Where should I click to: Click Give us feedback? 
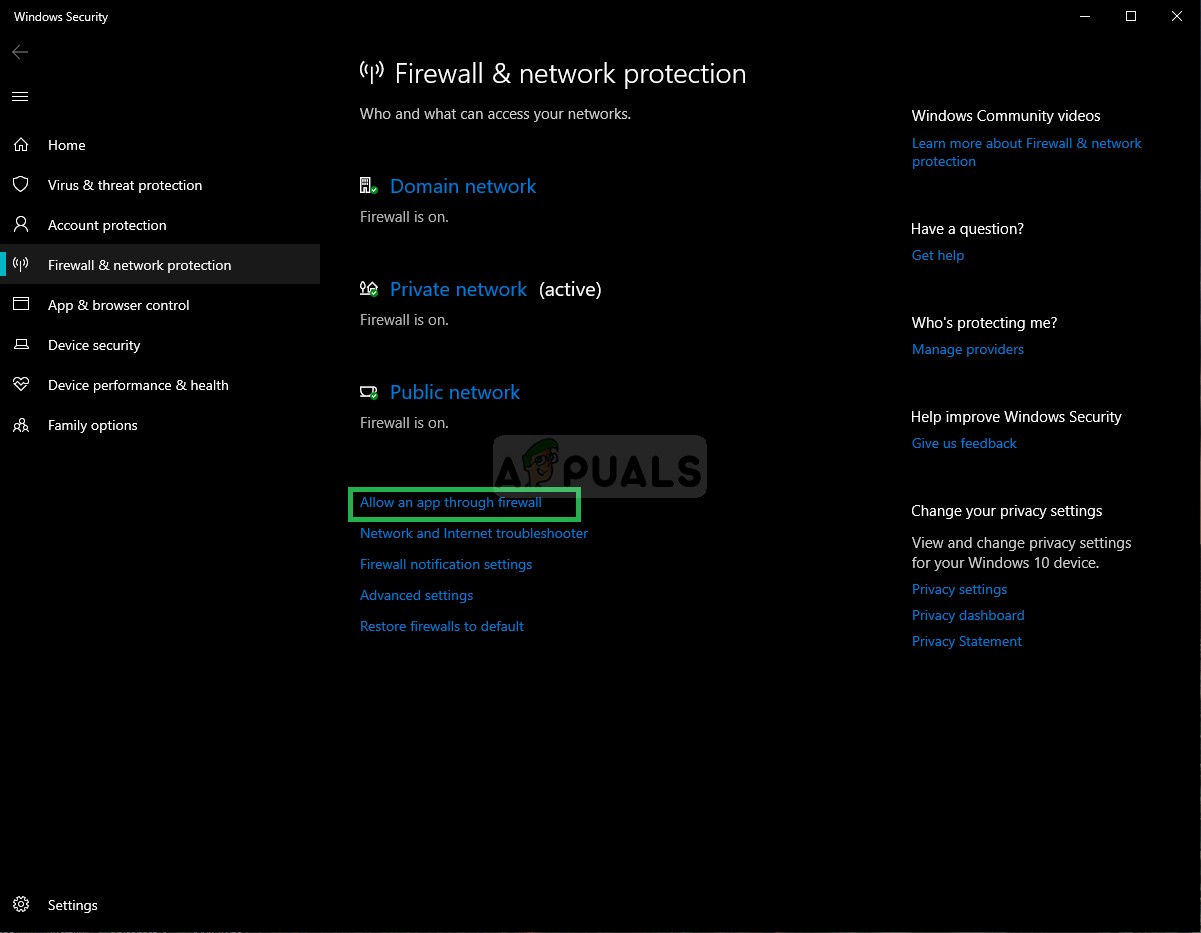click(963, 443)
